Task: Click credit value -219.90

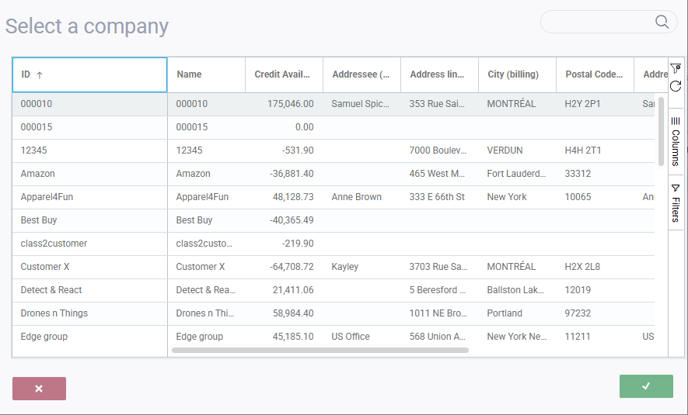Action: pos(298,243)
